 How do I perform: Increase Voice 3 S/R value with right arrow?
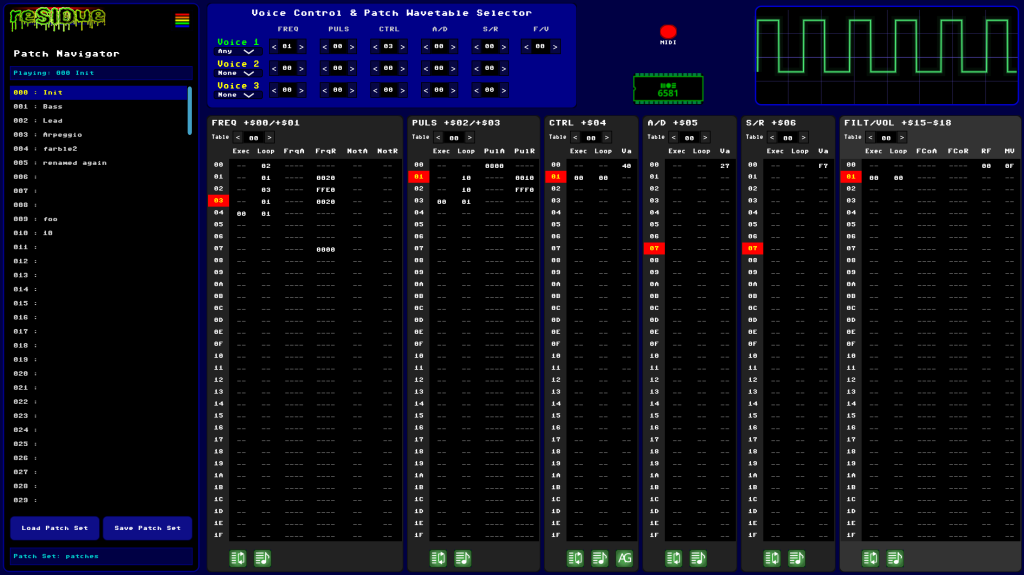click(504, 91)
